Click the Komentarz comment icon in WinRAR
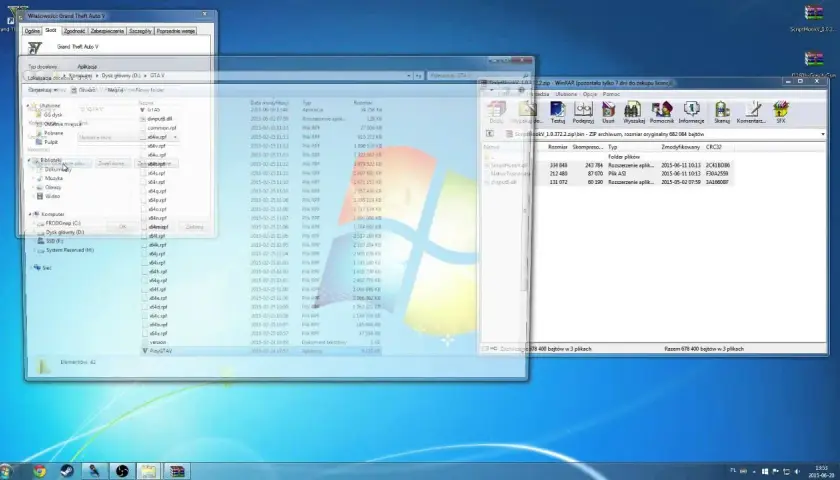Viewport: 840px width, 480px height. click(x=751, y=112)
